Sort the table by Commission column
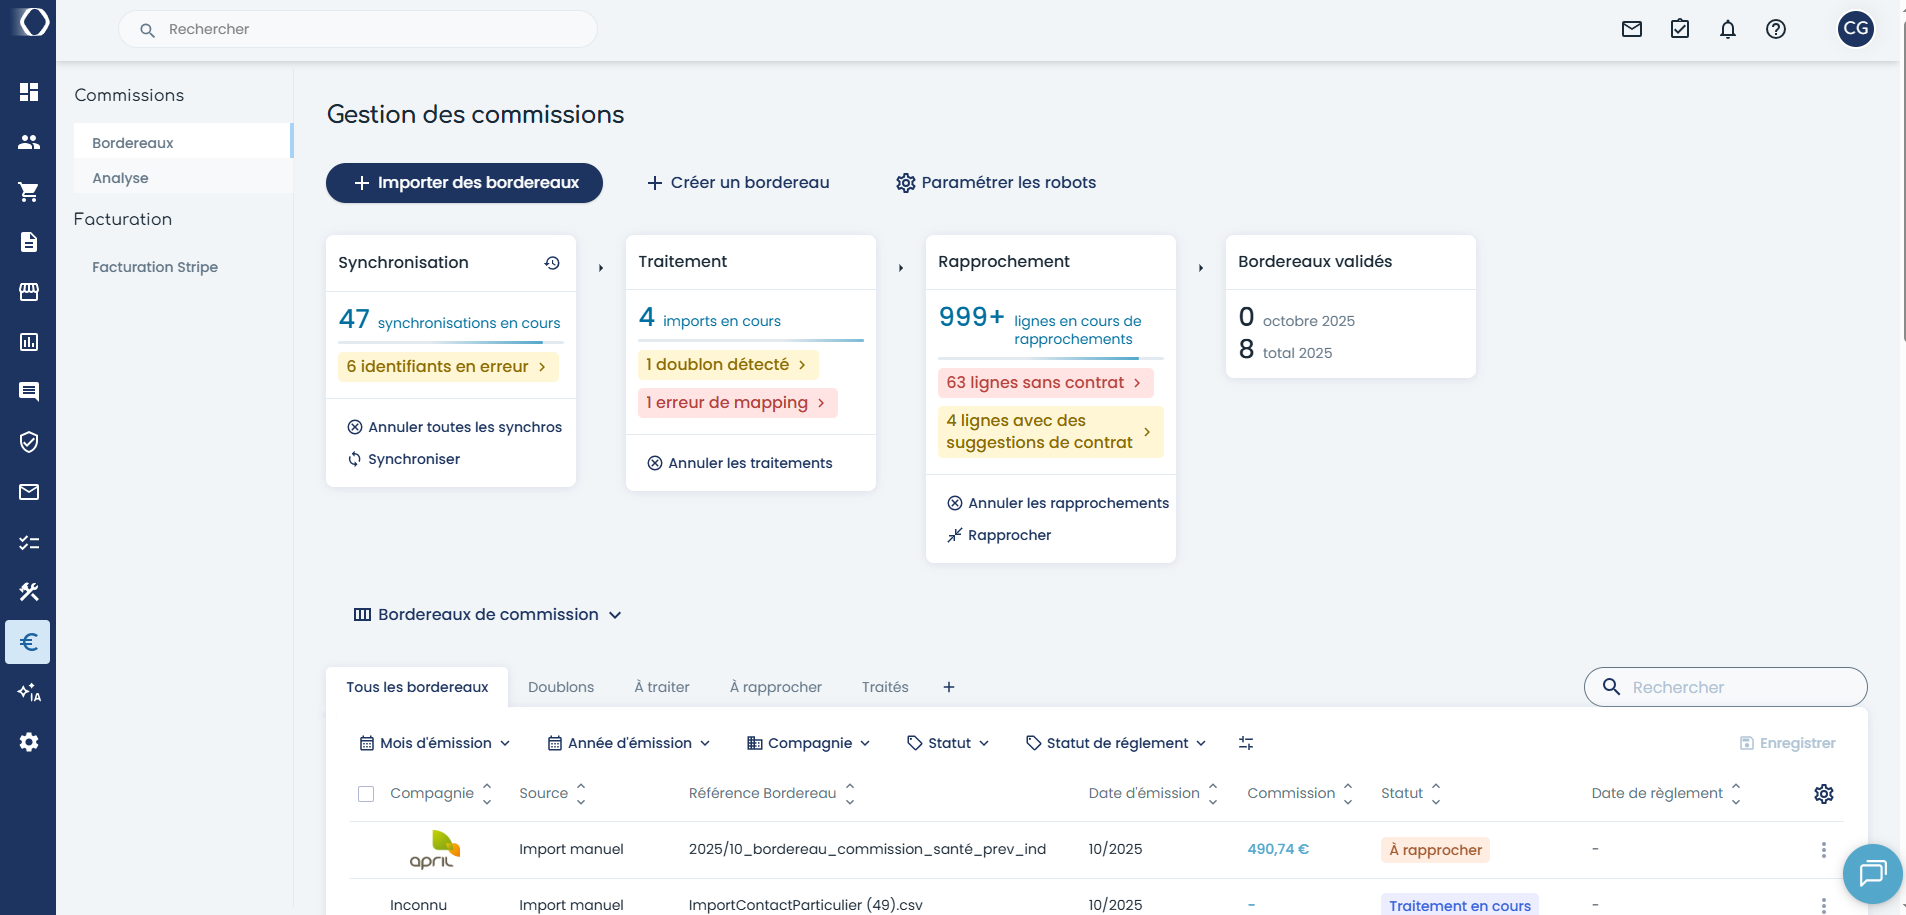 (1349, 793)
